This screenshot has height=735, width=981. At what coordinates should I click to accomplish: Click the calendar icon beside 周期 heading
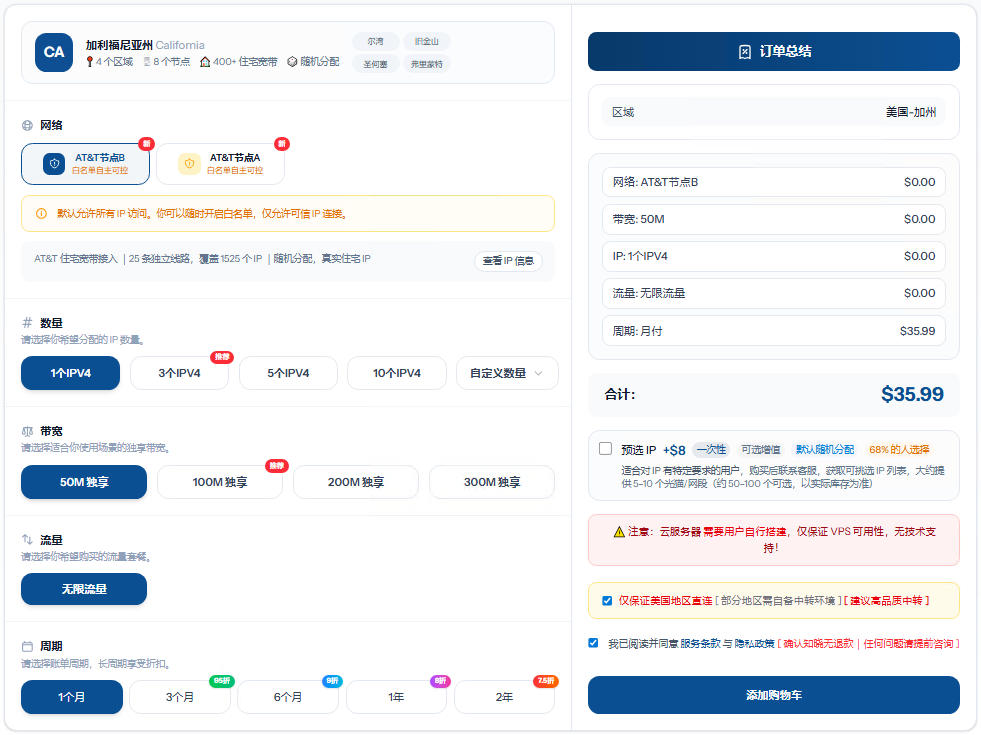pos(27,646)
